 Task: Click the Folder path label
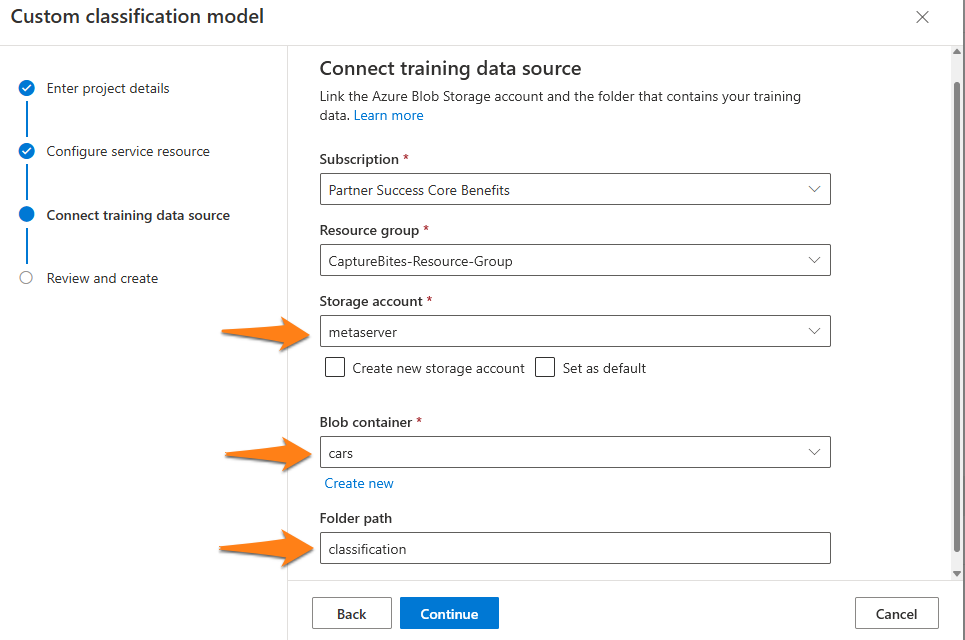(x=356, y=518)
